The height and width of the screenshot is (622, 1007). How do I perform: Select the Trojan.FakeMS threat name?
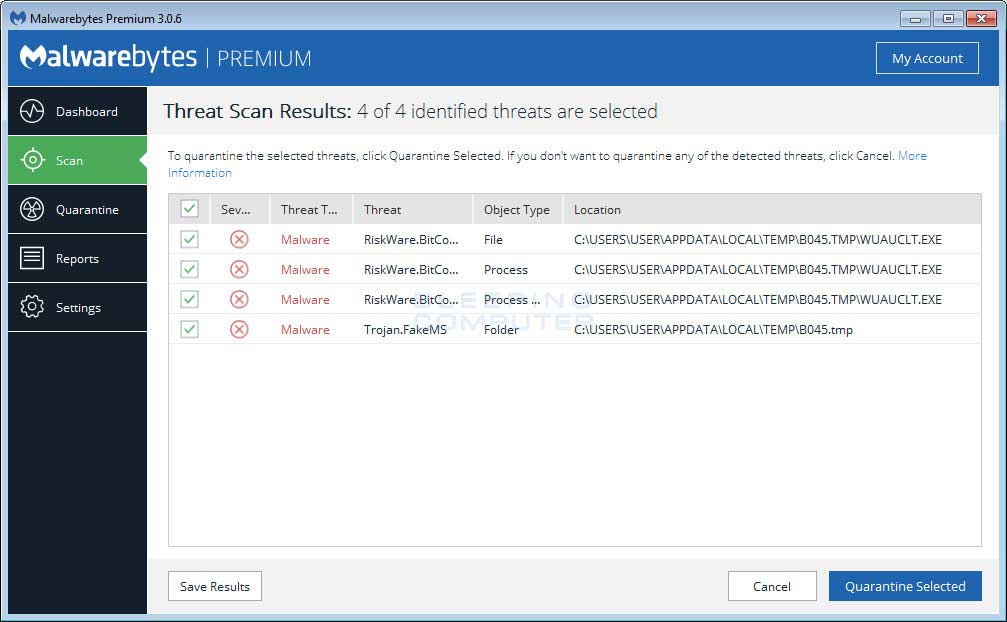[405, 329]
